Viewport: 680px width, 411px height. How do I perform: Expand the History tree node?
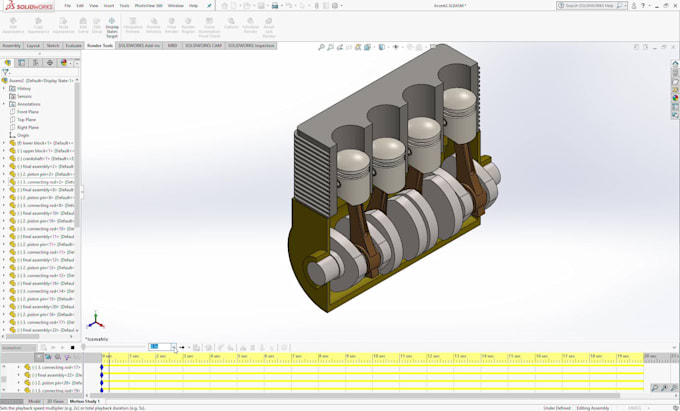coord(4,88)
